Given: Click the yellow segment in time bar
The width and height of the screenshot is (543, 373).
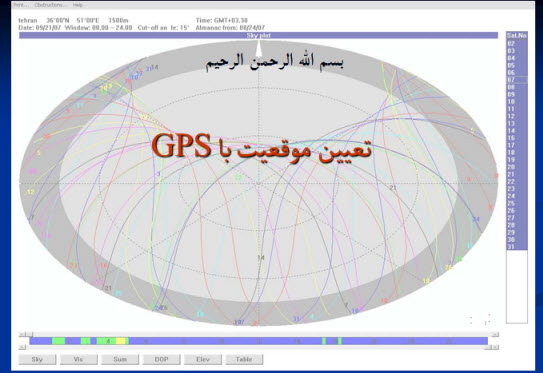Looking at the screenshot, I should [121, 341].
